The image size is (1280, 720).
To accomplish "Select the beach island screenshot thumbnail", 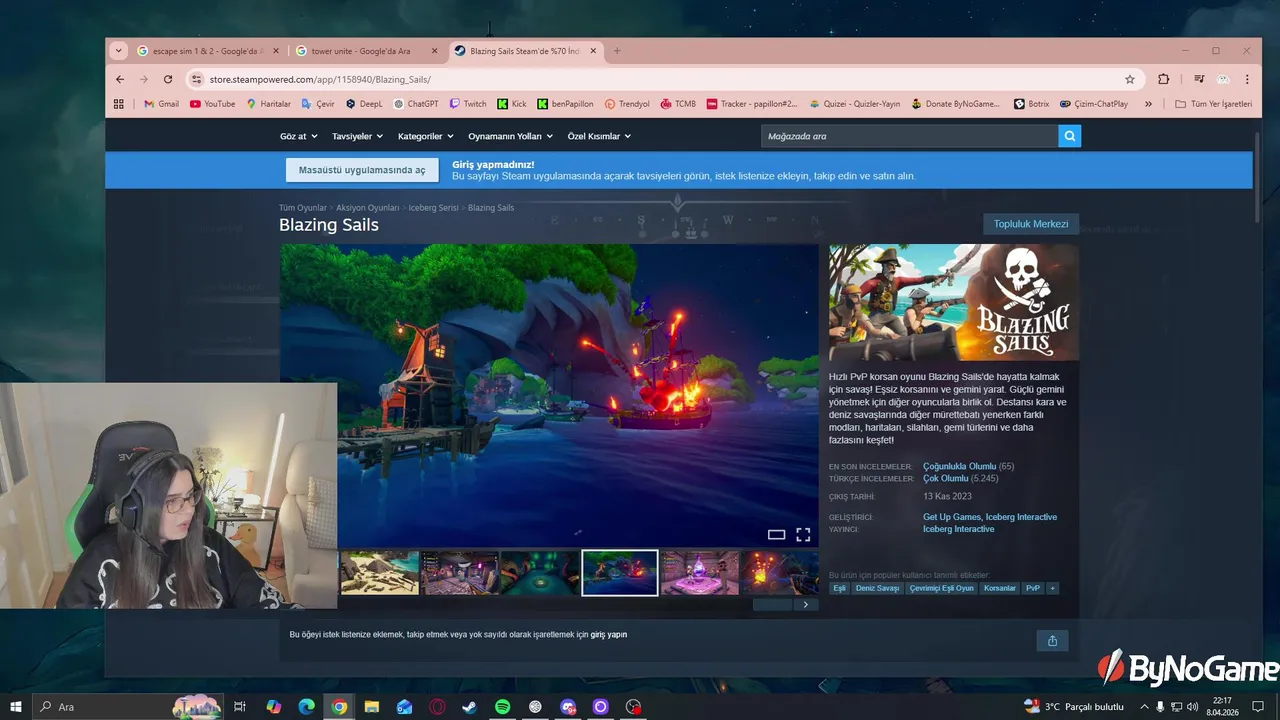I will [380, 572].
